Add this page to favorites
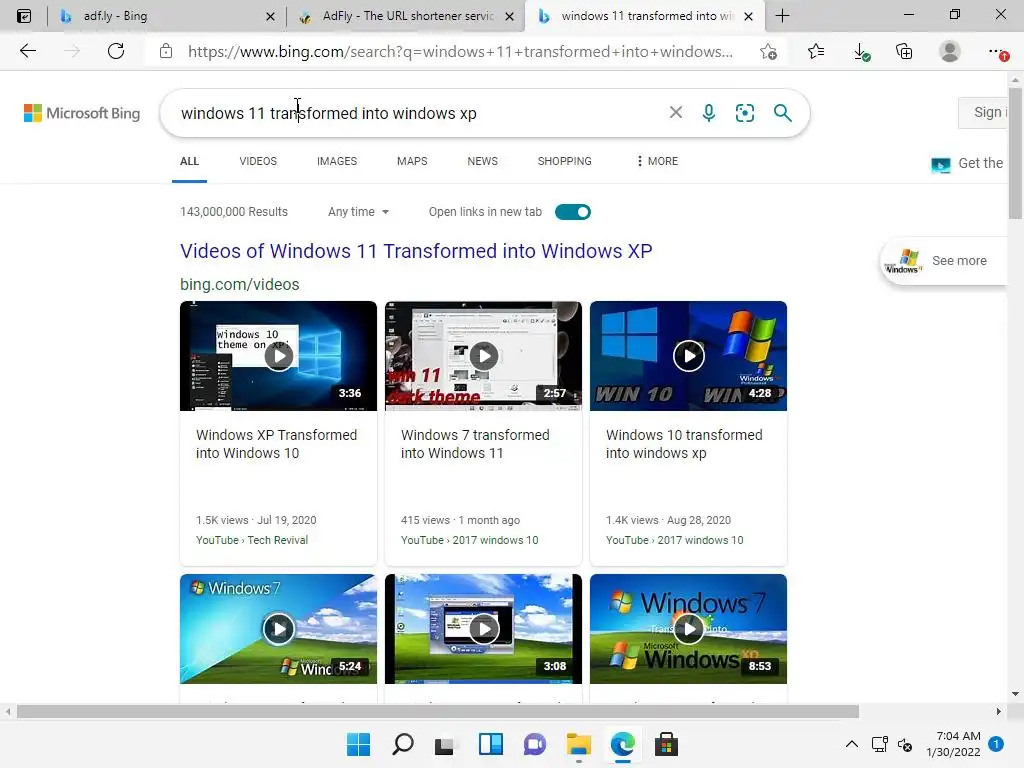The image size is (1024, 768). pos(769,52)
